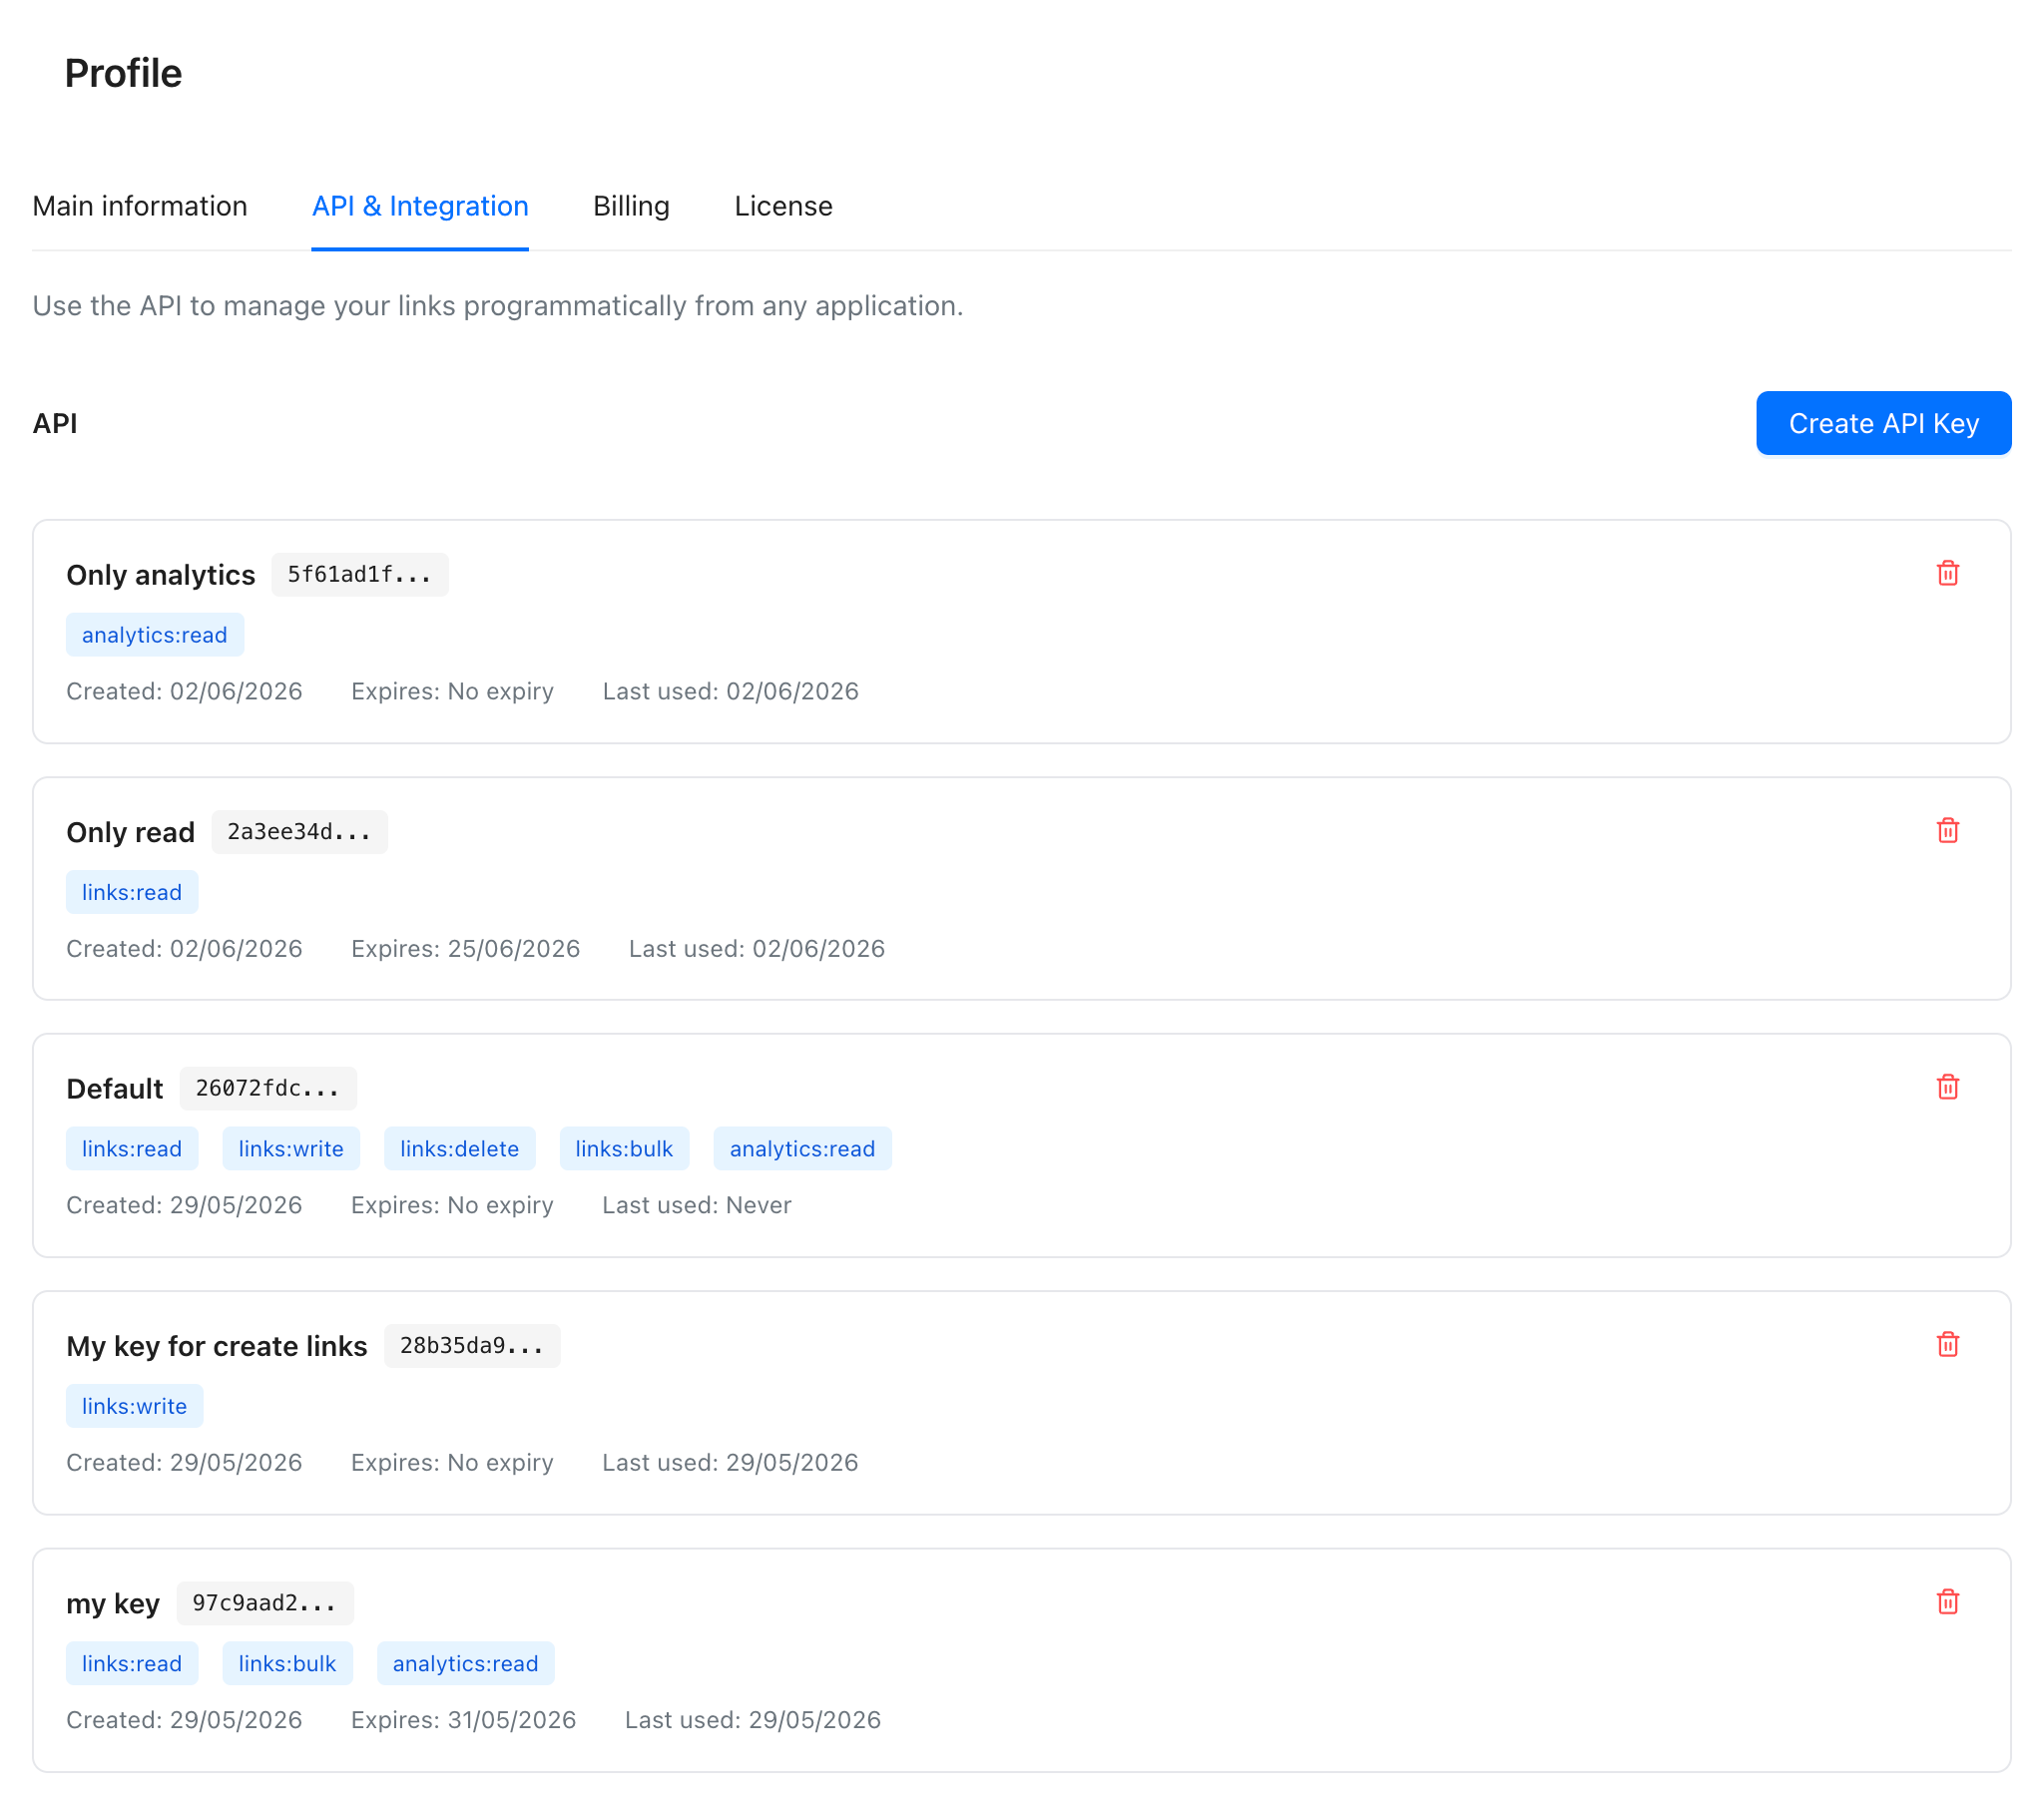
Task: Click Last used: 02/06/2026 on Only analytics
Action: click(x=730, y=691)
